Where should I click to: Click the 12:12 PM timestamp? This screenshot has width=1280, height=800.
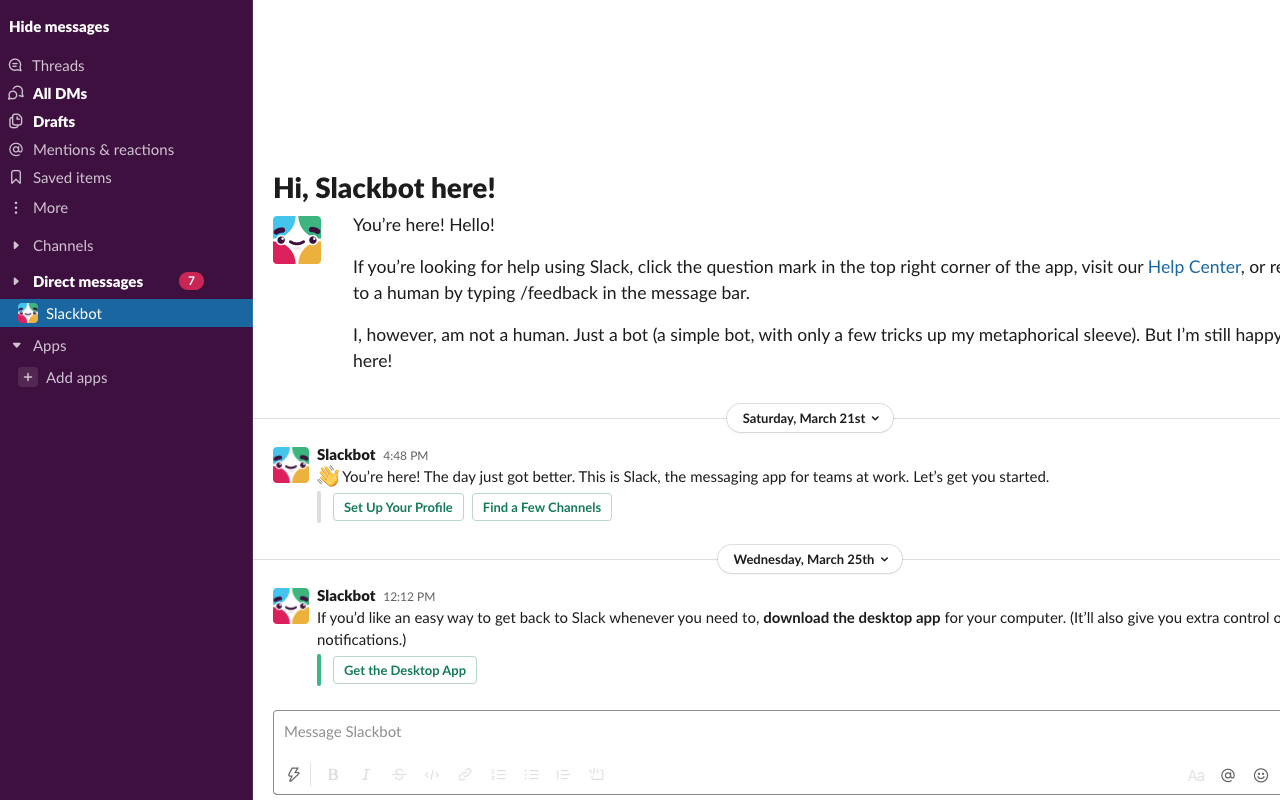(x=409, y=597)
